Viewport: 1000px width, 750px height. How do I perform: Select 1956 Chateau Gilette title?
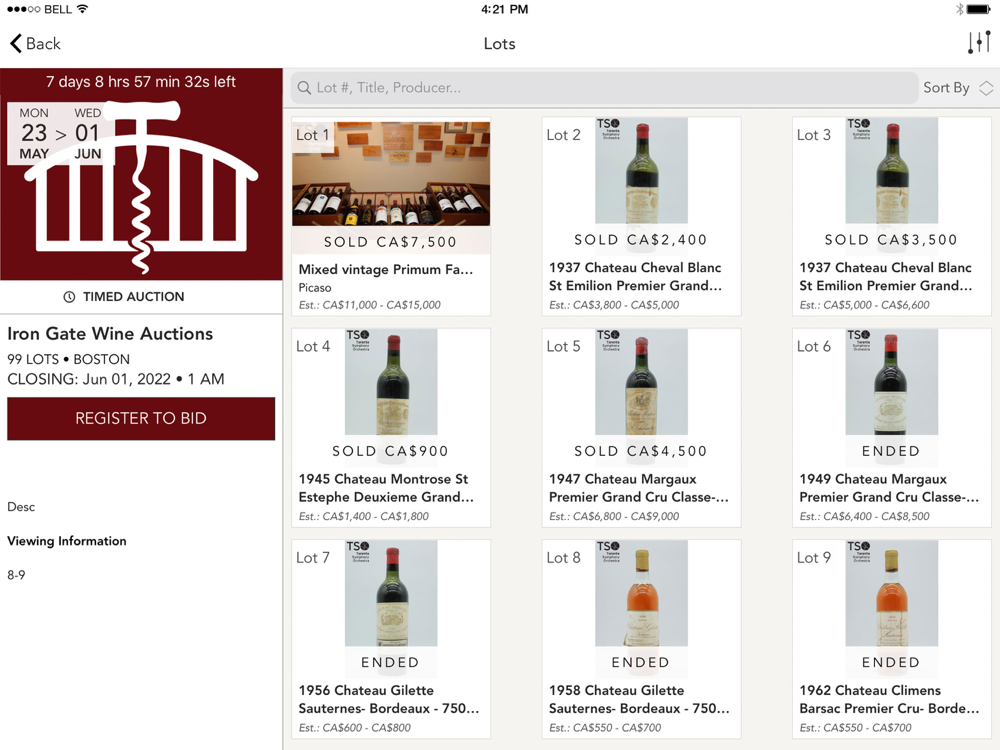coord(388,699)
